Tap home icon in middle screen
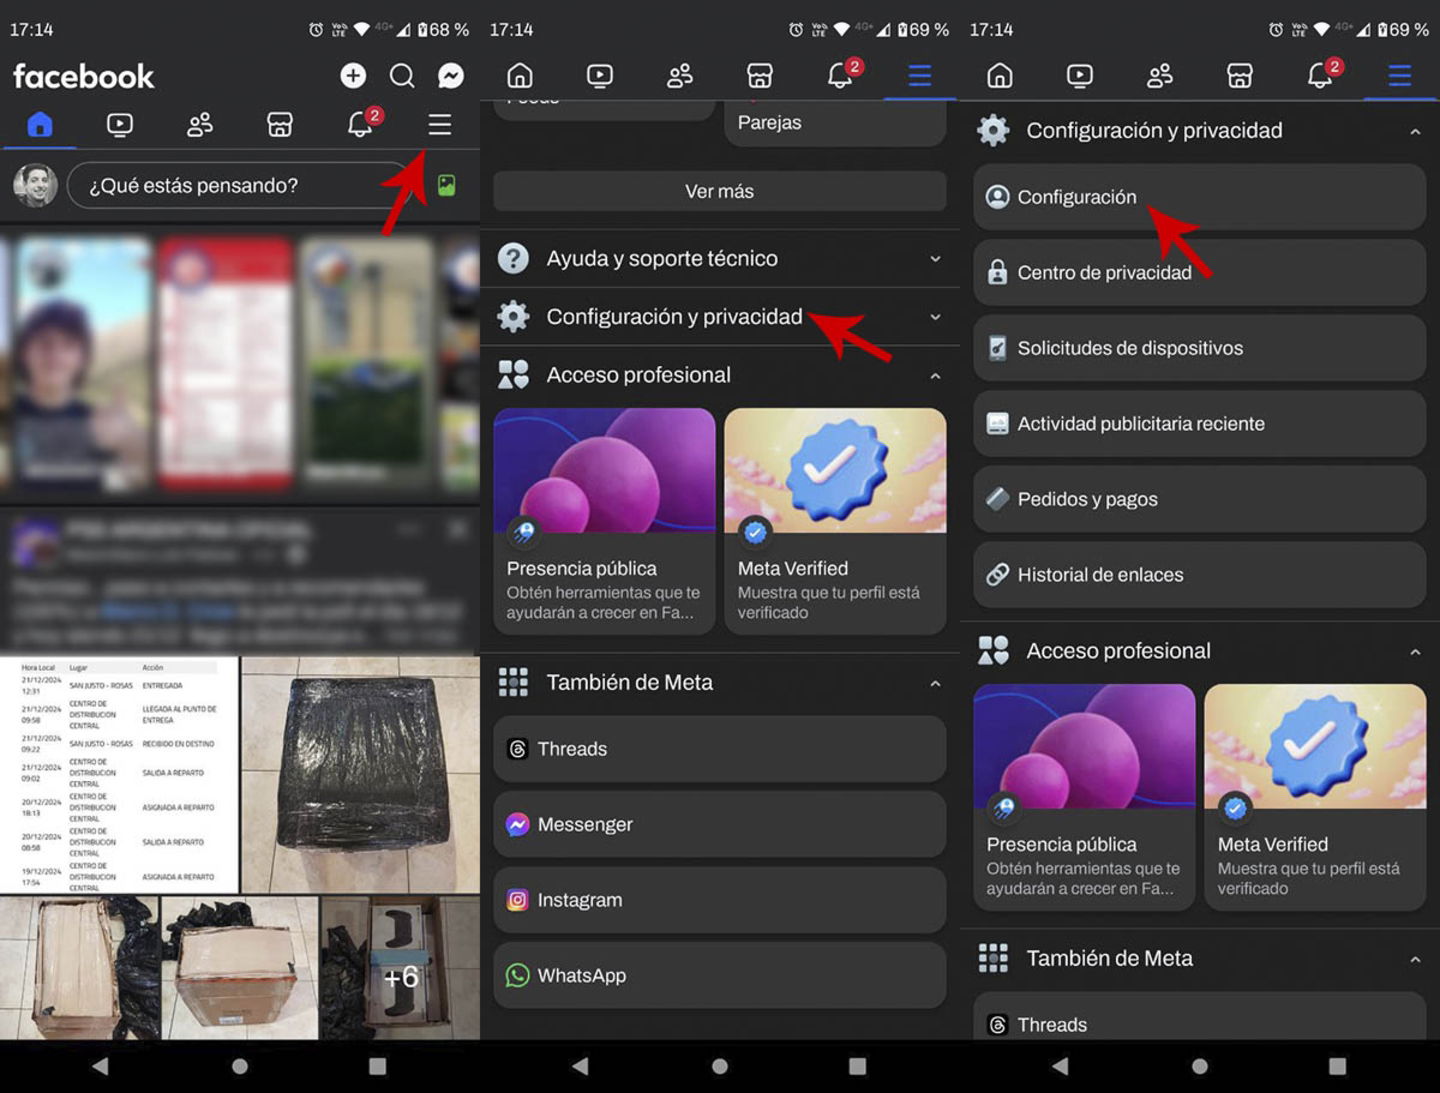This screenshot has width=1440, height=1093. click(520, 75)
